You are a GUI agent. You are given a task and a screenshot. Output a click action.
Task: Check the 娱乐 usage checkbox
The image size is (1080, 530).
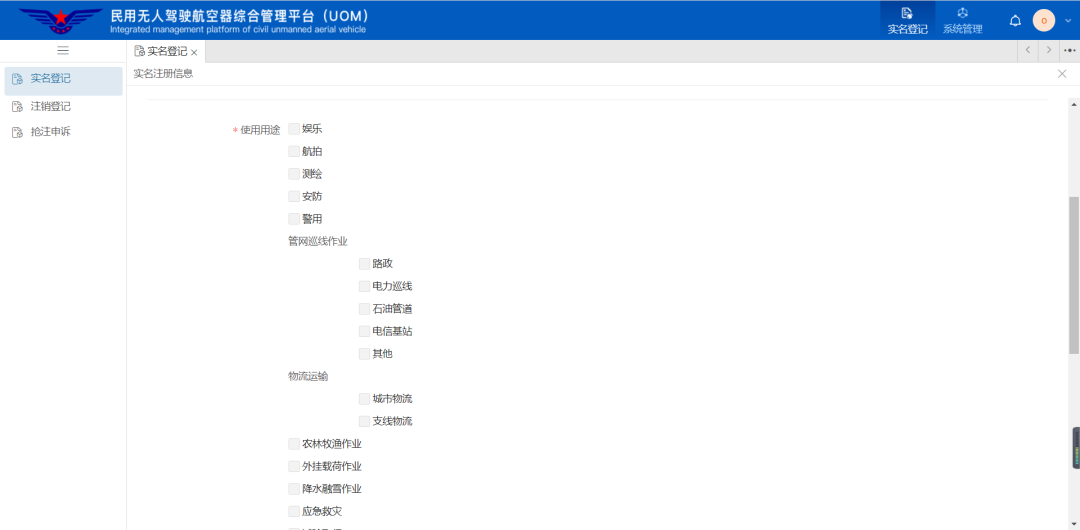(x=294, y=129)
